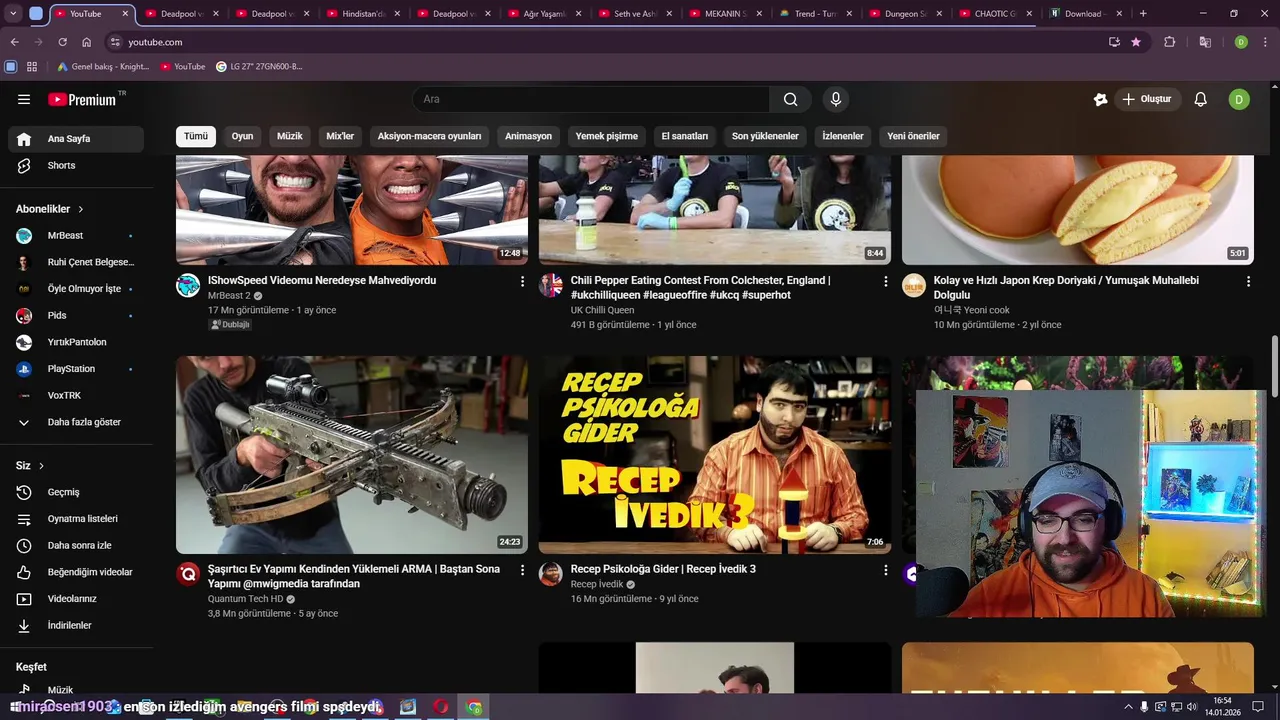The height and width of the screenshot is (720, 1280).
Task: Show hidden system tray icons
Action: coord(1128,707)
